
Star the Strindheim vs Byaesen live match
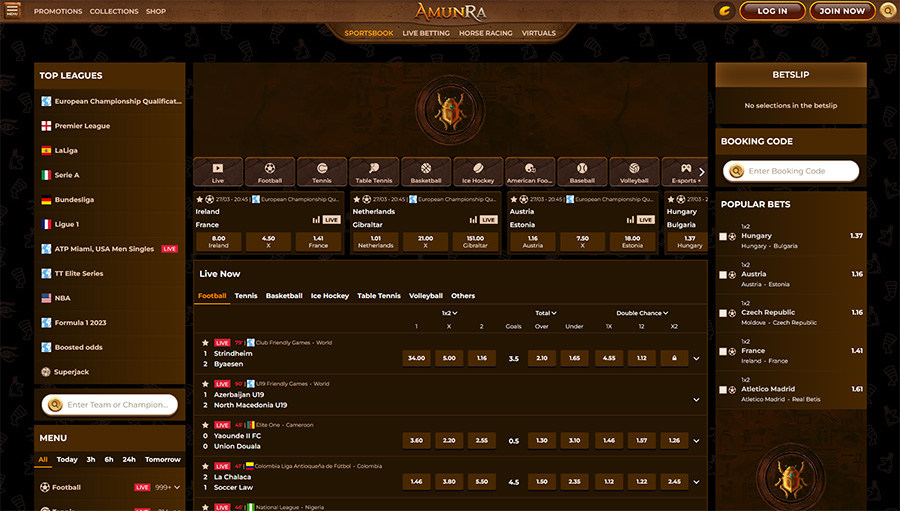pos(205,343)
